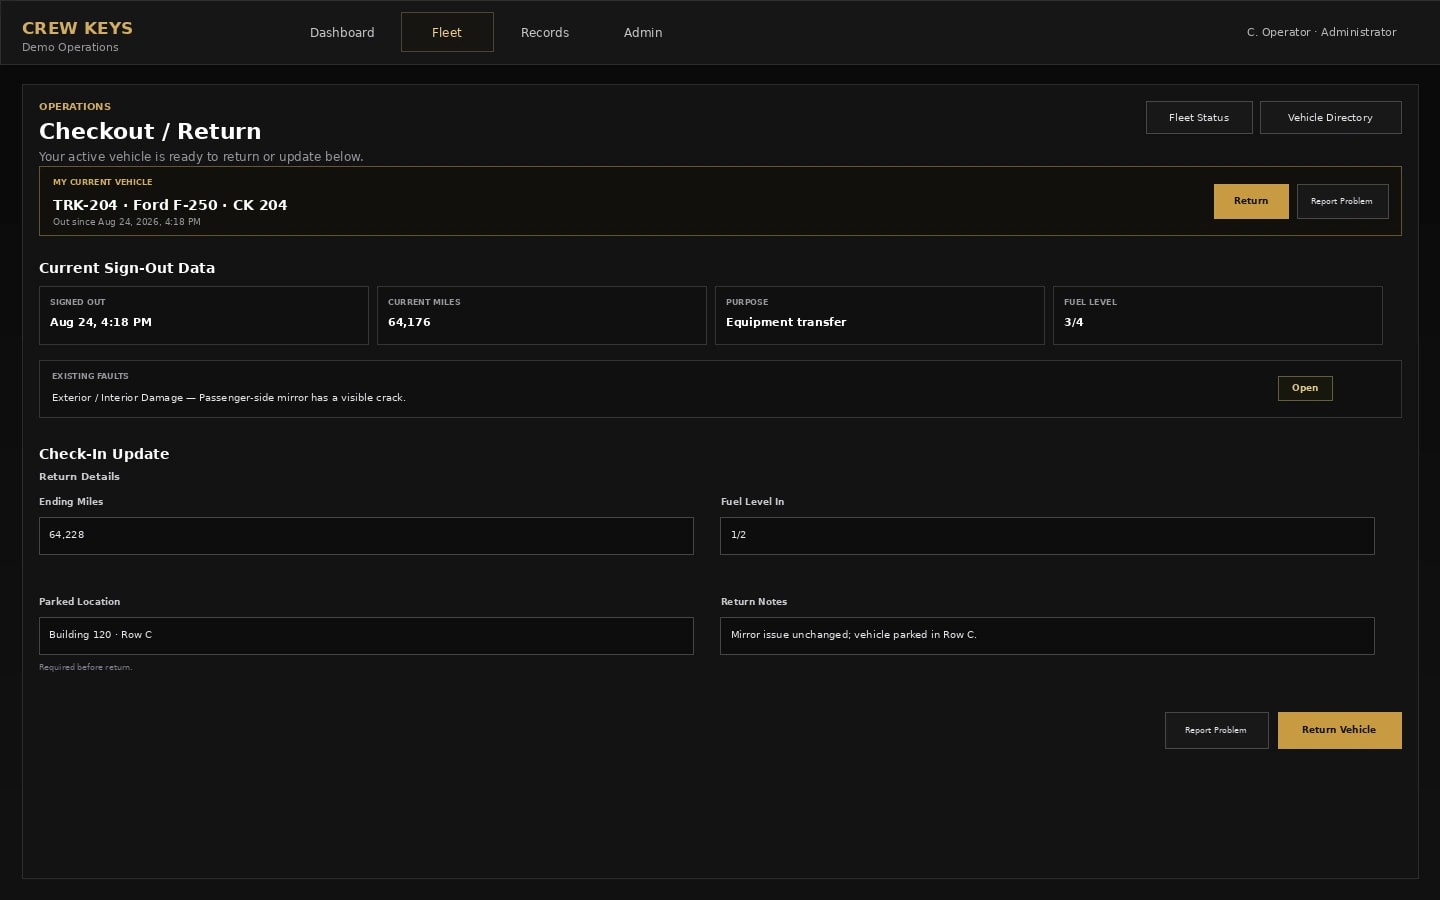
Task: Open the Fuel Level In field
Action: click(1047, 535)
